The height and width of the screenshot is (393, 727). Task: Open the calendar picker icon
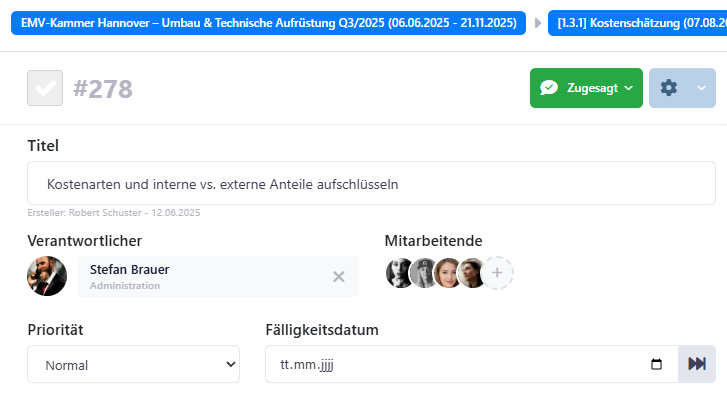point(656,364)
